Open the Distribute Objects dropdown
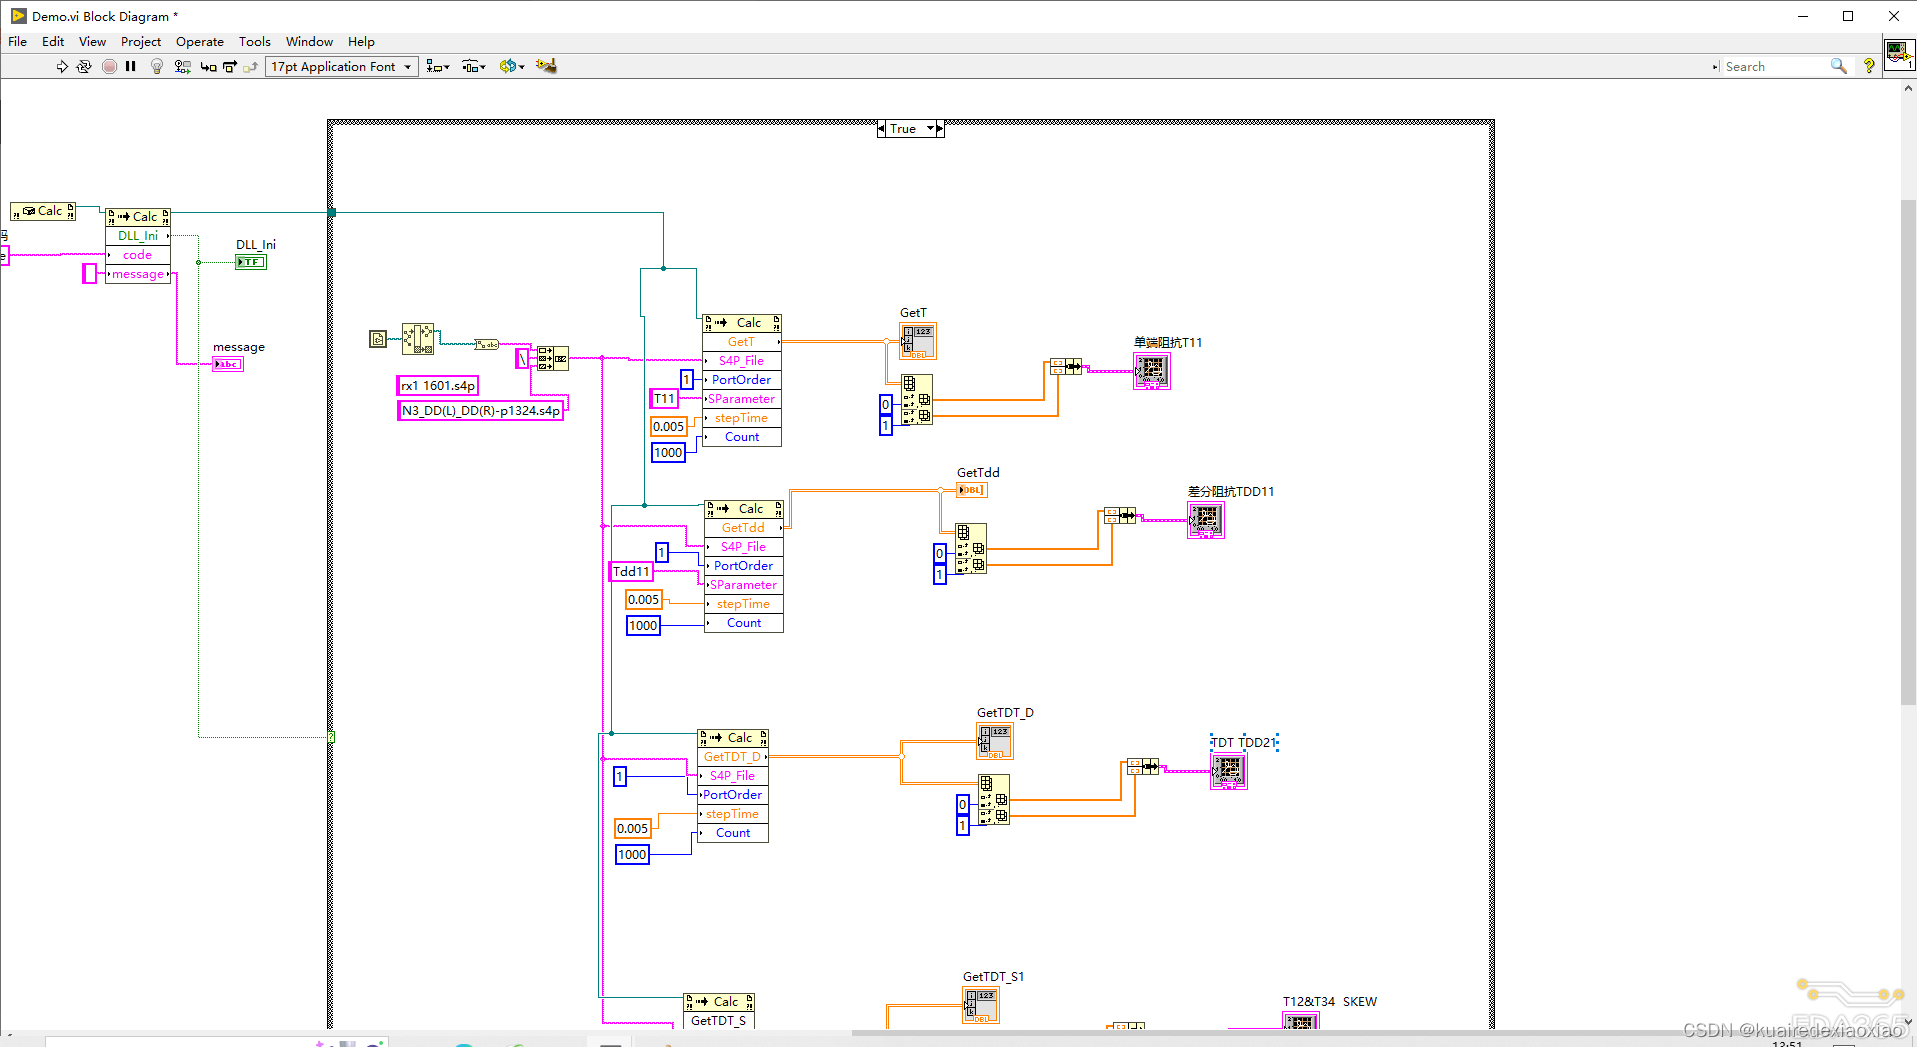Screen dimensions: 1917x1047 (481, 66)
